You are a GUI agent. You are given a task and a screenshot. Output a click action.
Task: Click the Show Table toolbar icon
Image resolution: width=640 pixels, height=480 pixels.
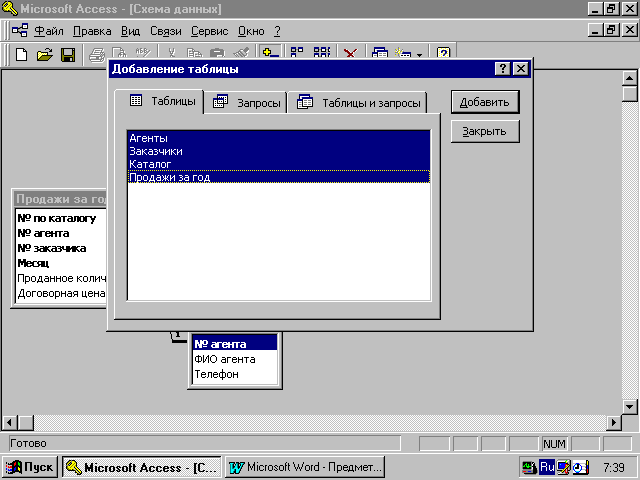tap(270, 53)
